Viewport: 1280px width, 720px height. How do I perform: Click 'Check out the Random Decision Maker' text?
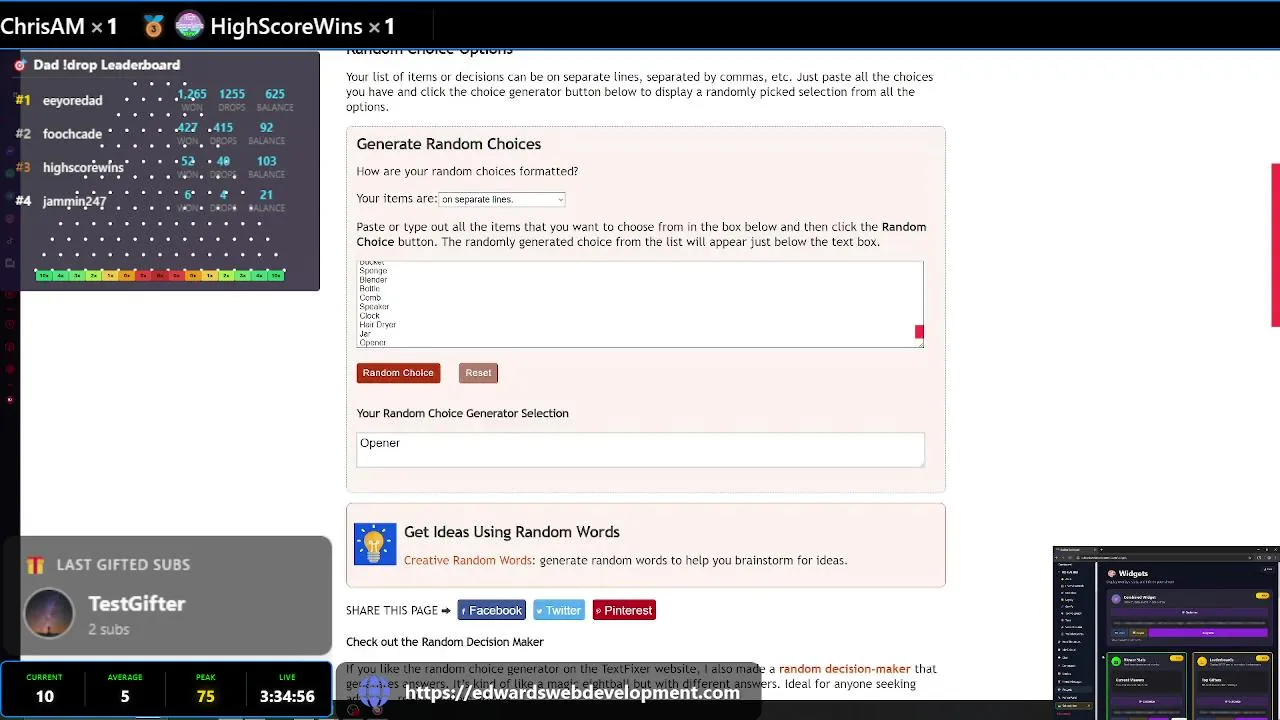pos(445,642)
